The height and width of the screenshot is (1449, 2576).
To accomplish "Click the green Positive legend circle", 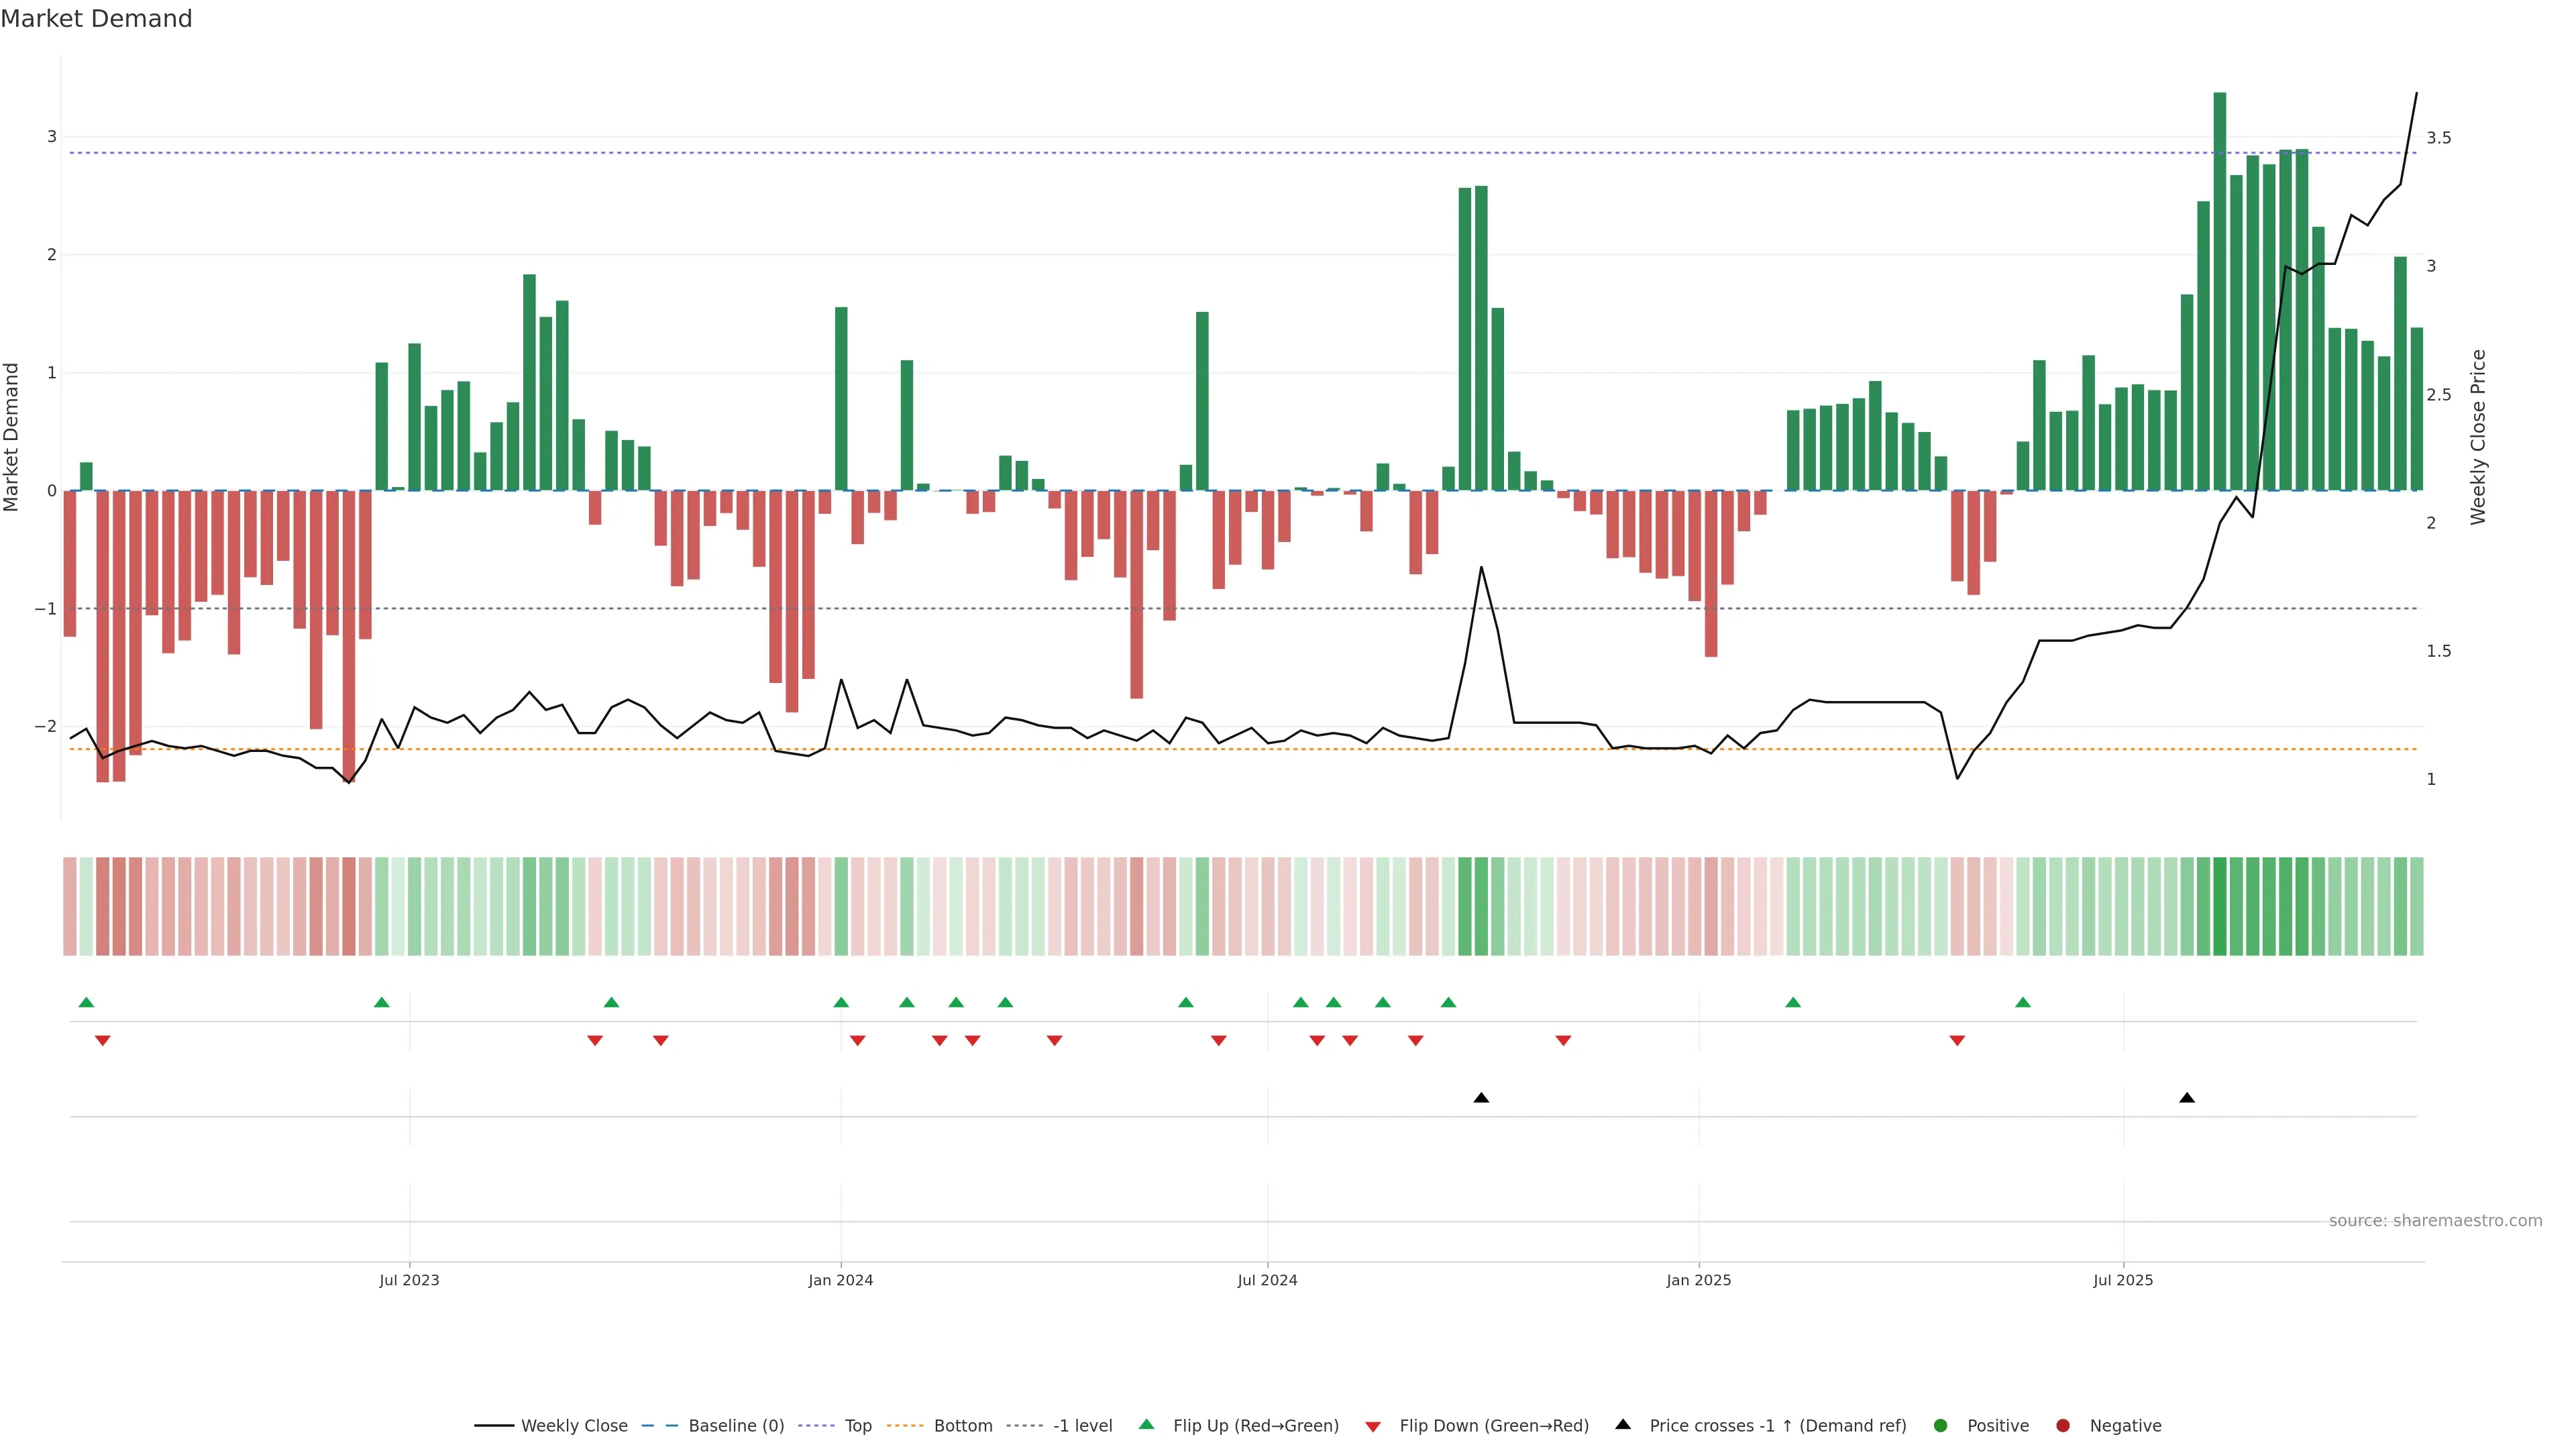I will [x=1941, y=1425].
